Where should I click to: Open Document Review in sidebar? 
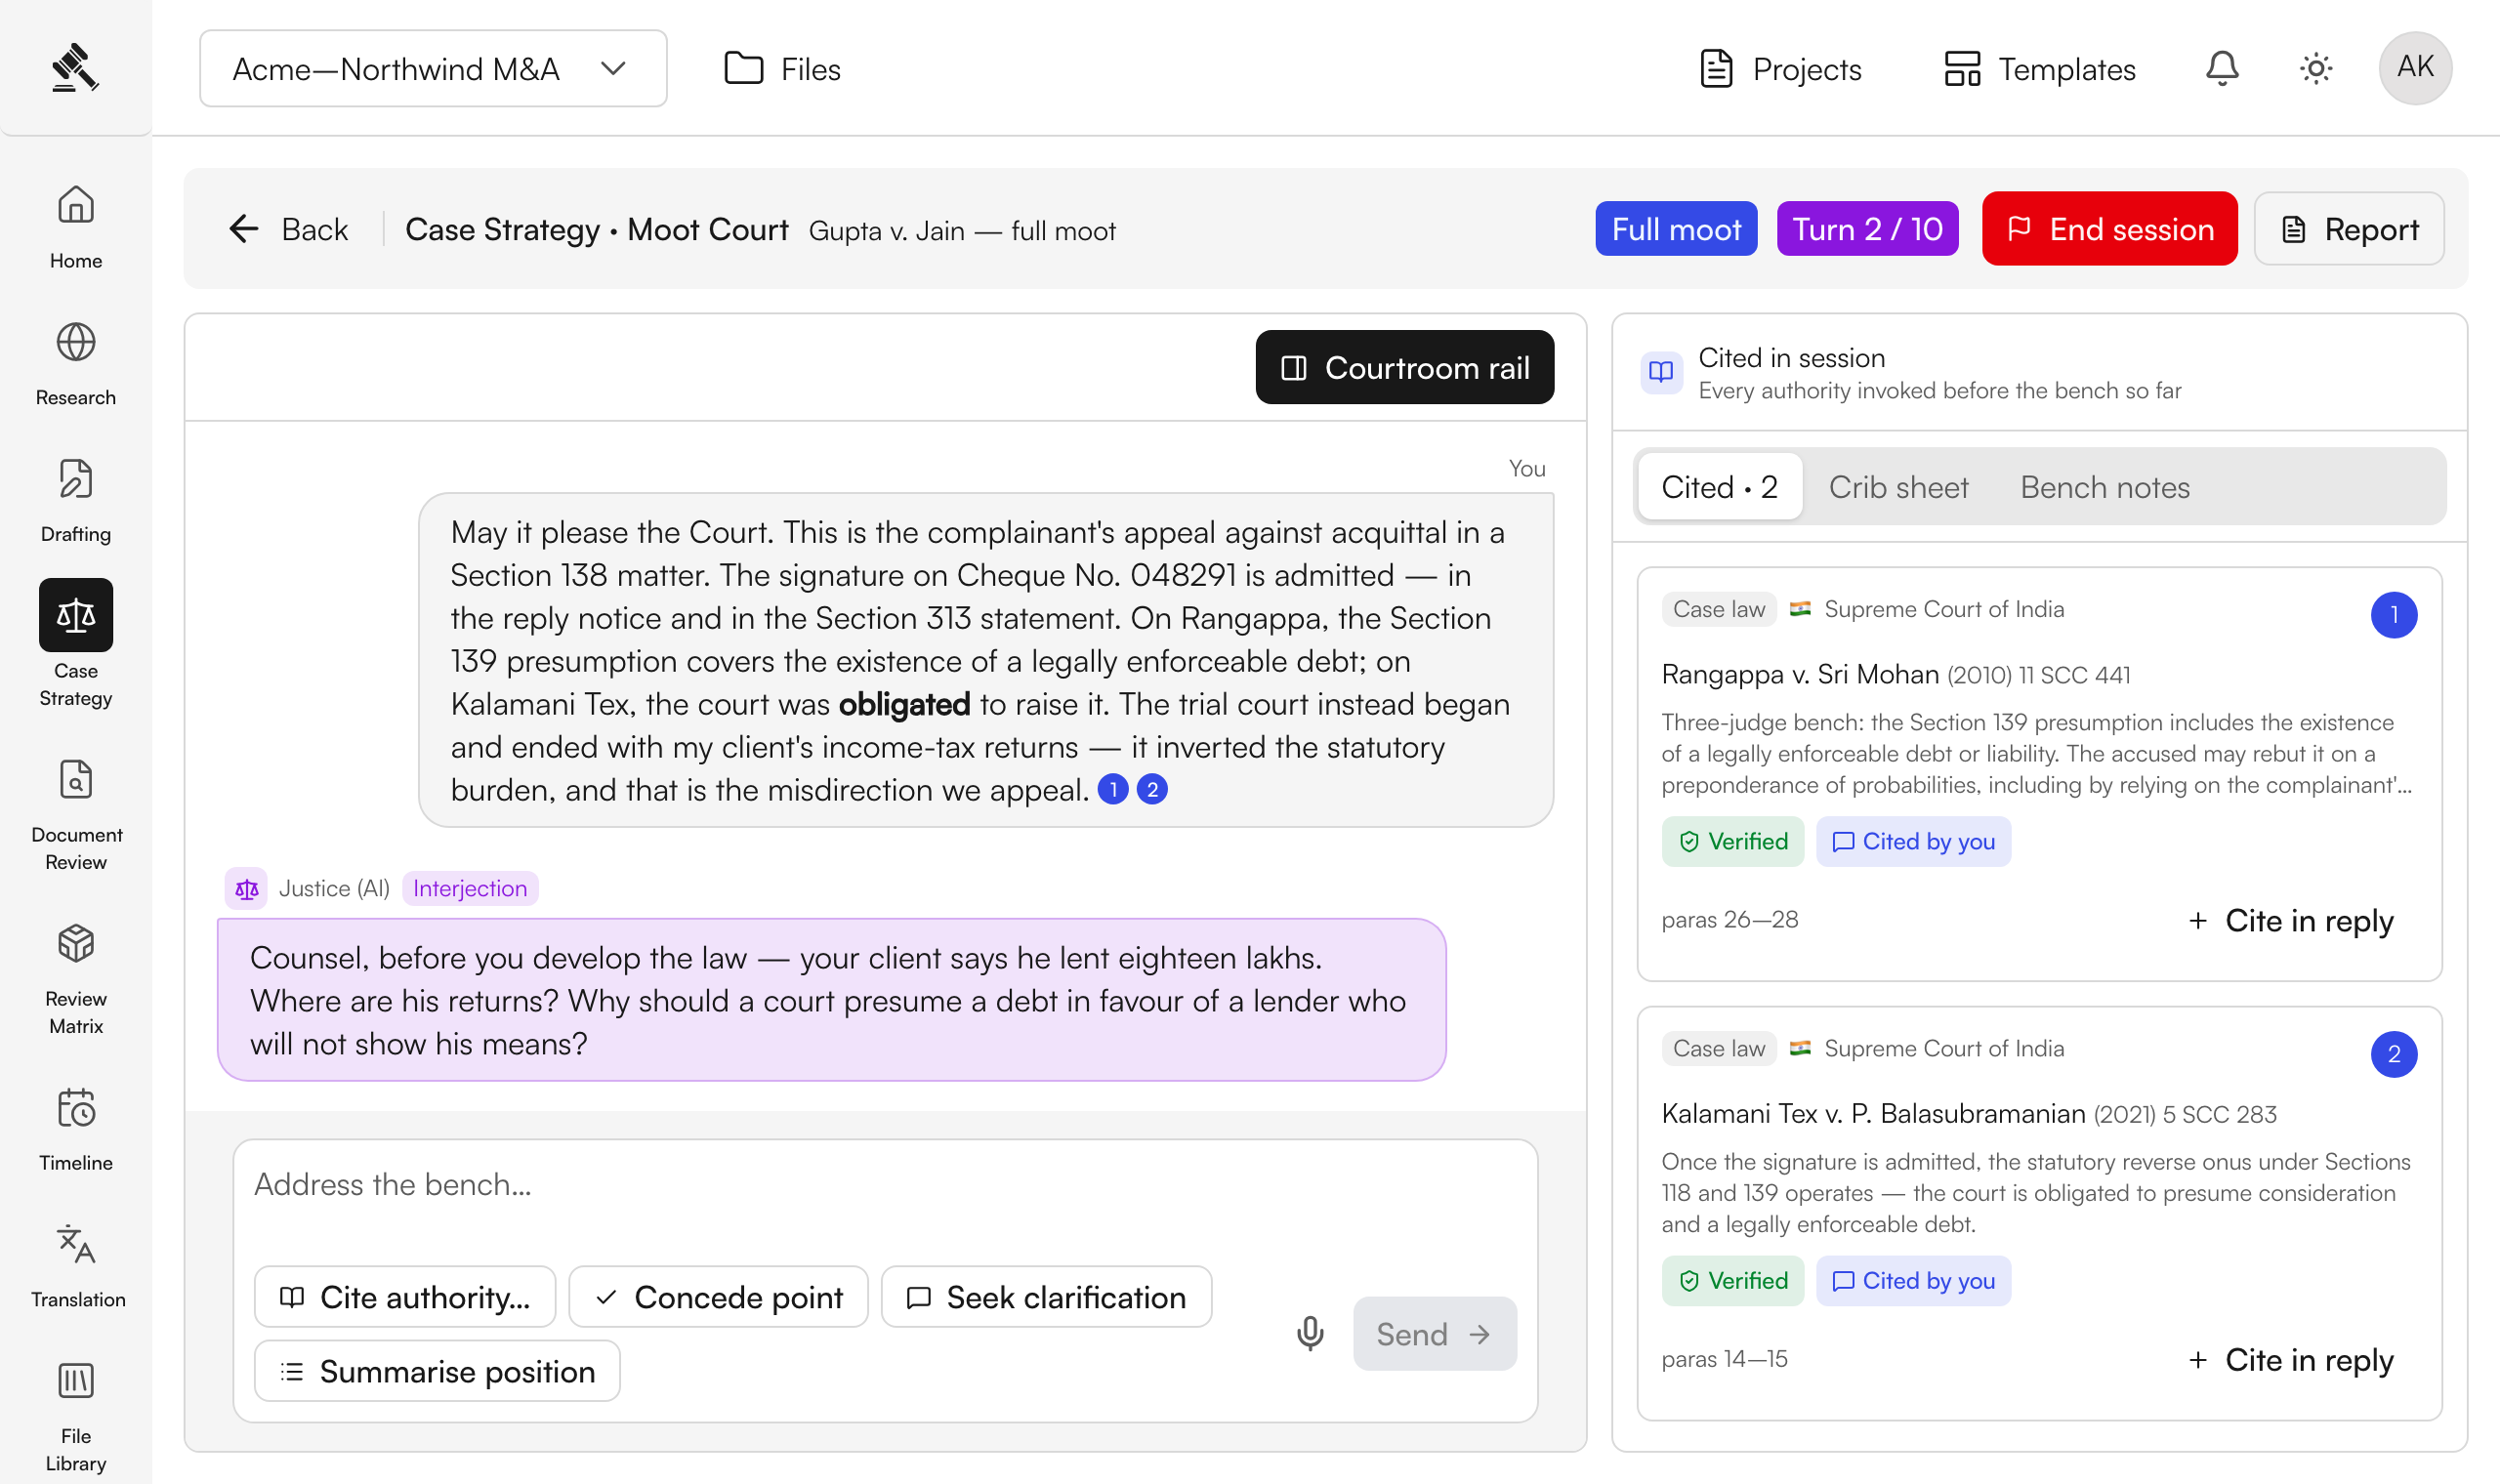click(x=76, y=814)
